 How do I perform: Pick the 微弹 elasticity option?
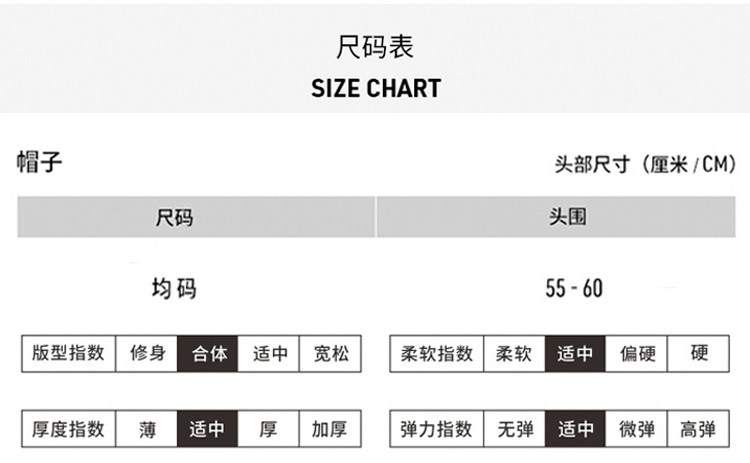[636, 429]
